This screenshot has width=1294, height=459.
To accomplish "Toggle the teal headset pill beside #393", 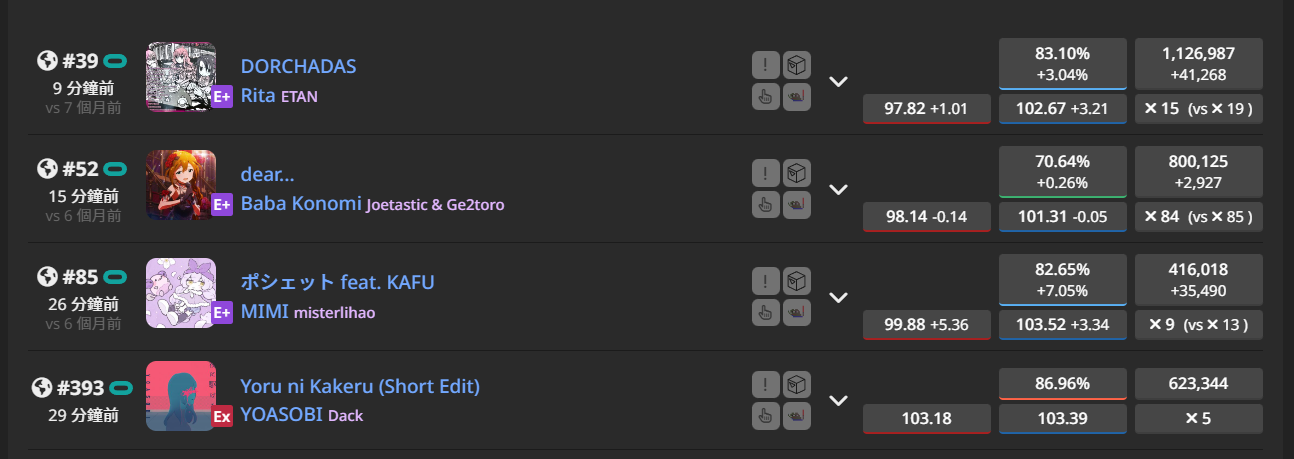I will [x=122, y=387].
